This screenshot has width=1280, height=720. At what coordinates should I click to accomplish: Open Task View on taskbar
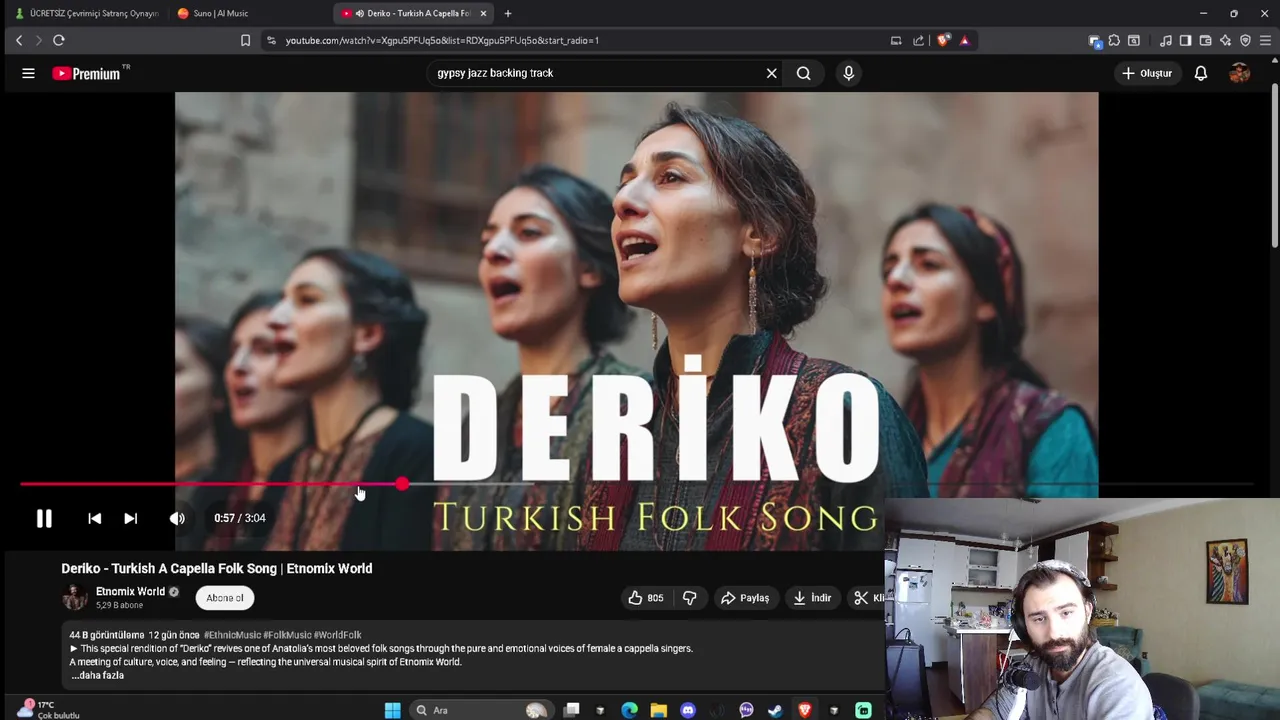572,710
